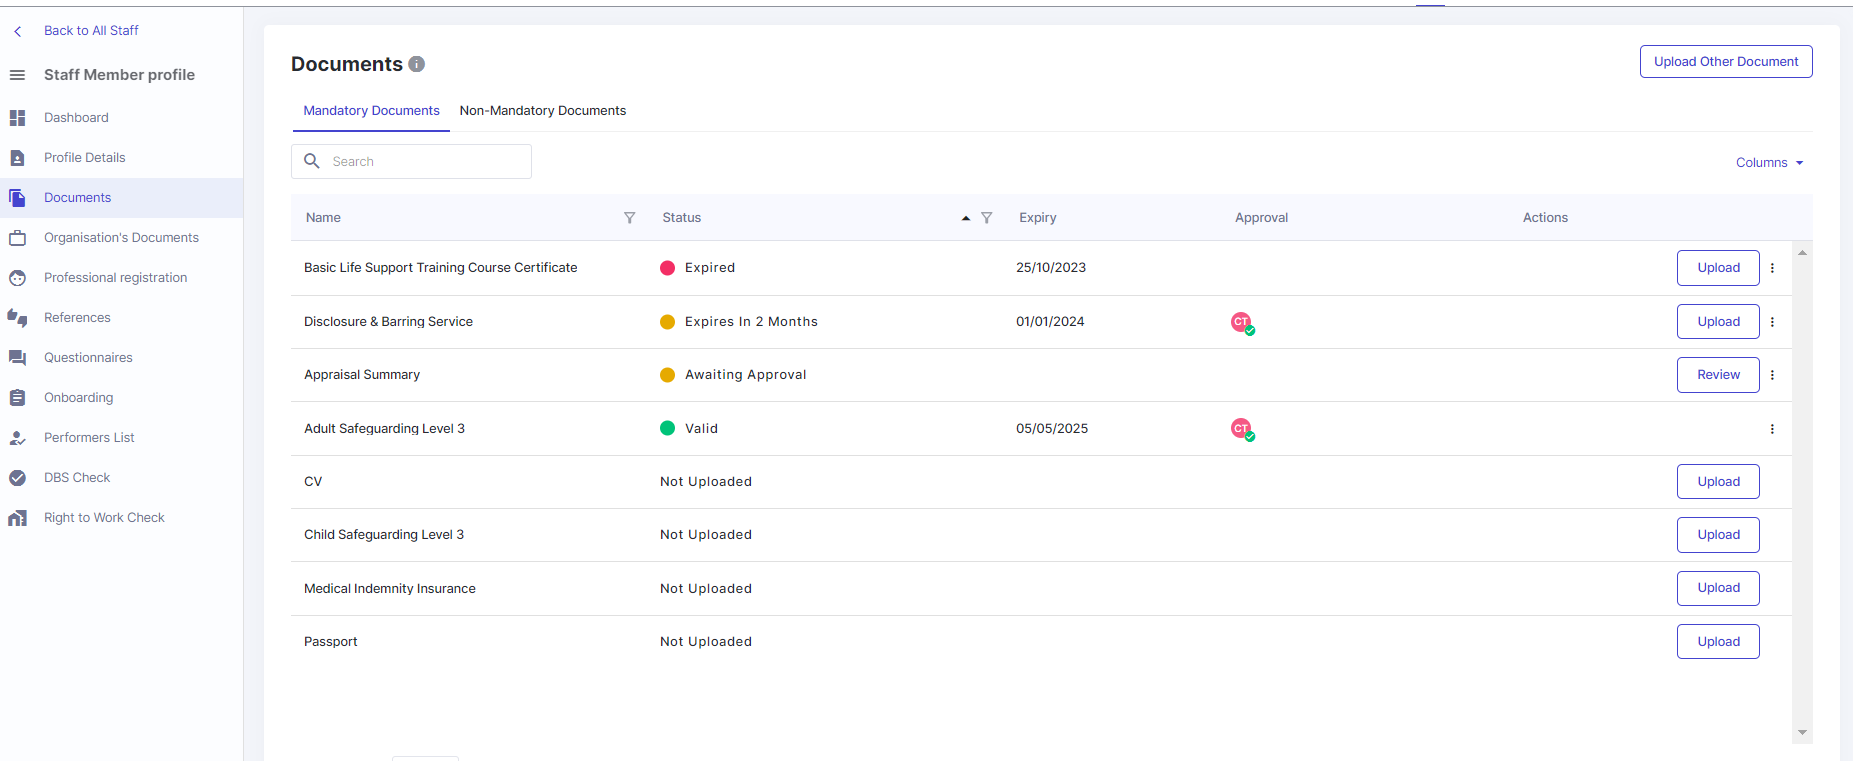This screenshot has height=761, width=1853.
Task: Click the table scrollbar down arrow
Action: [1802, 733]
